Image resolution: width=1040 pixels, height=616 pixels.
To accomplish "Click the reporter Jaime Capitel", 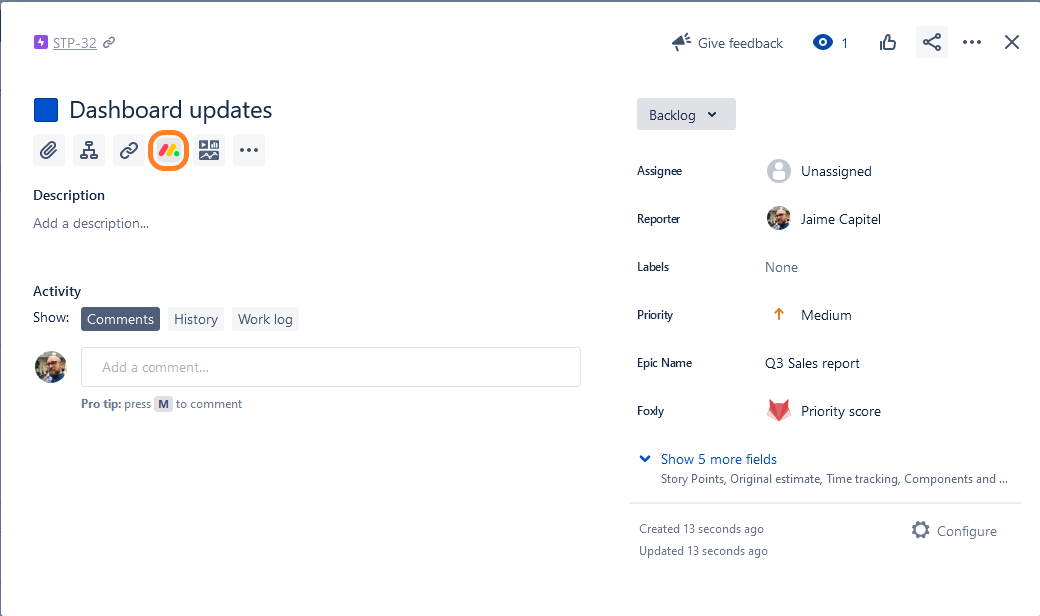I will [840, 219].
